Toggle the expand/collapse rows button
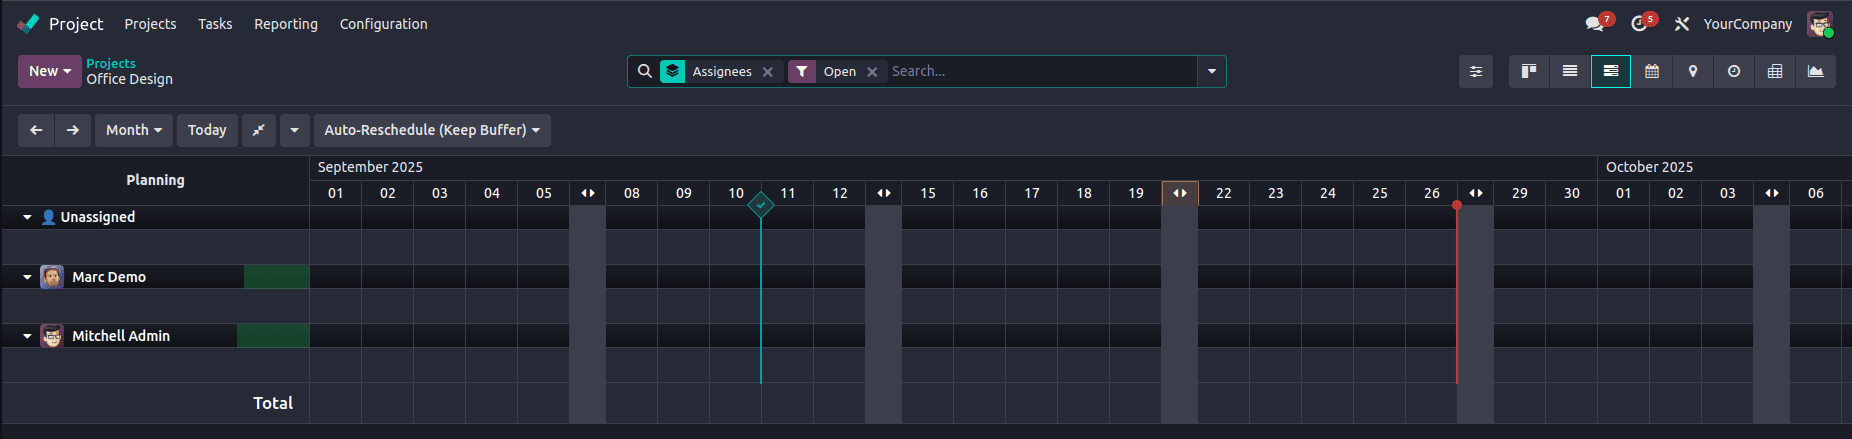The width and height of the screenshot is (1852, 439). pyautogui.click(x=258, y=130)
